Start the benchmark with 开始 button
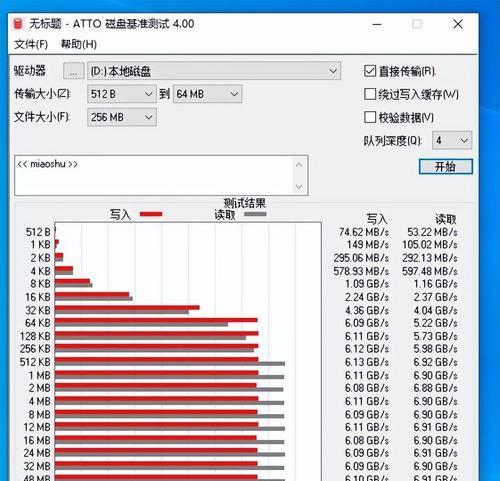 click(x=446, y=167)
